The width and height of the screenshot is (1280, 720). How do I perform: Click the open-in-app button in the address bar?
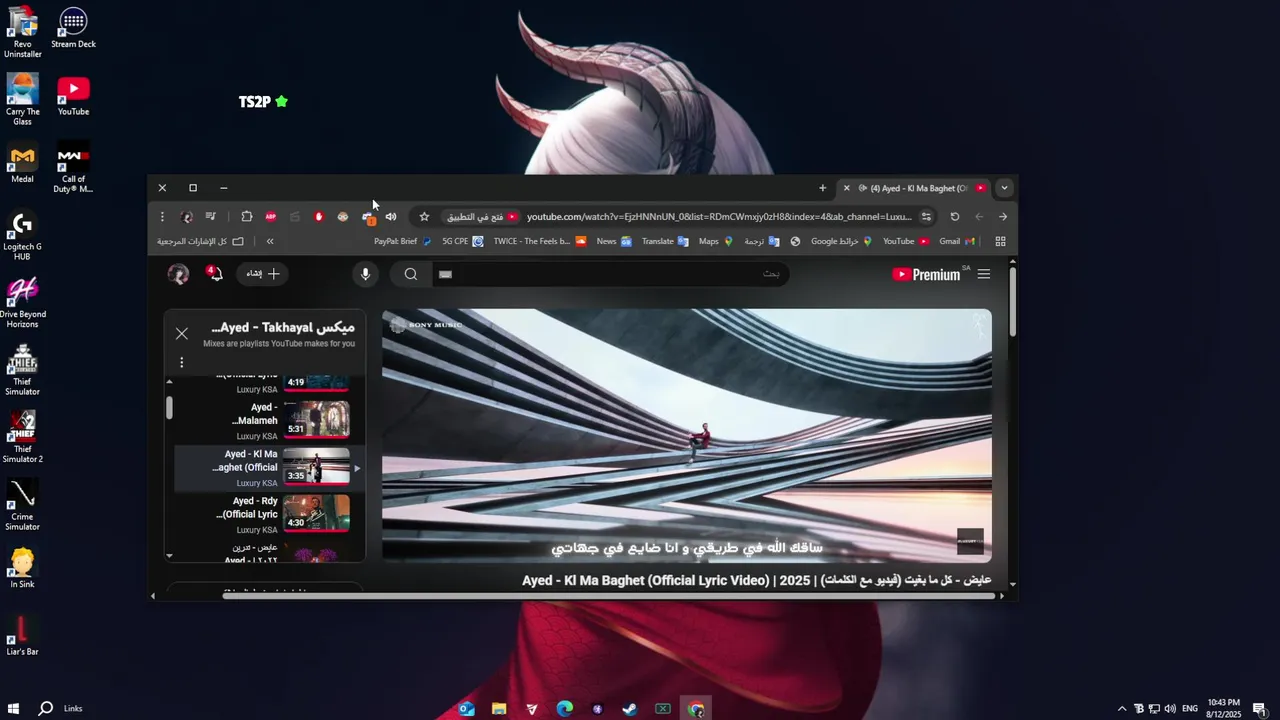(x=482, y=216)
